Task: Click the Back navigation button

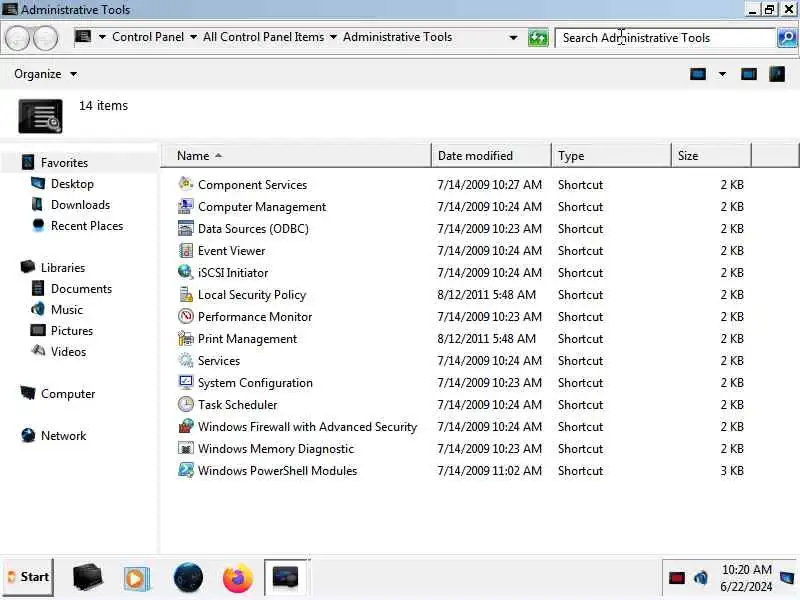Action: pyautogui.click(x=18, y=38)
